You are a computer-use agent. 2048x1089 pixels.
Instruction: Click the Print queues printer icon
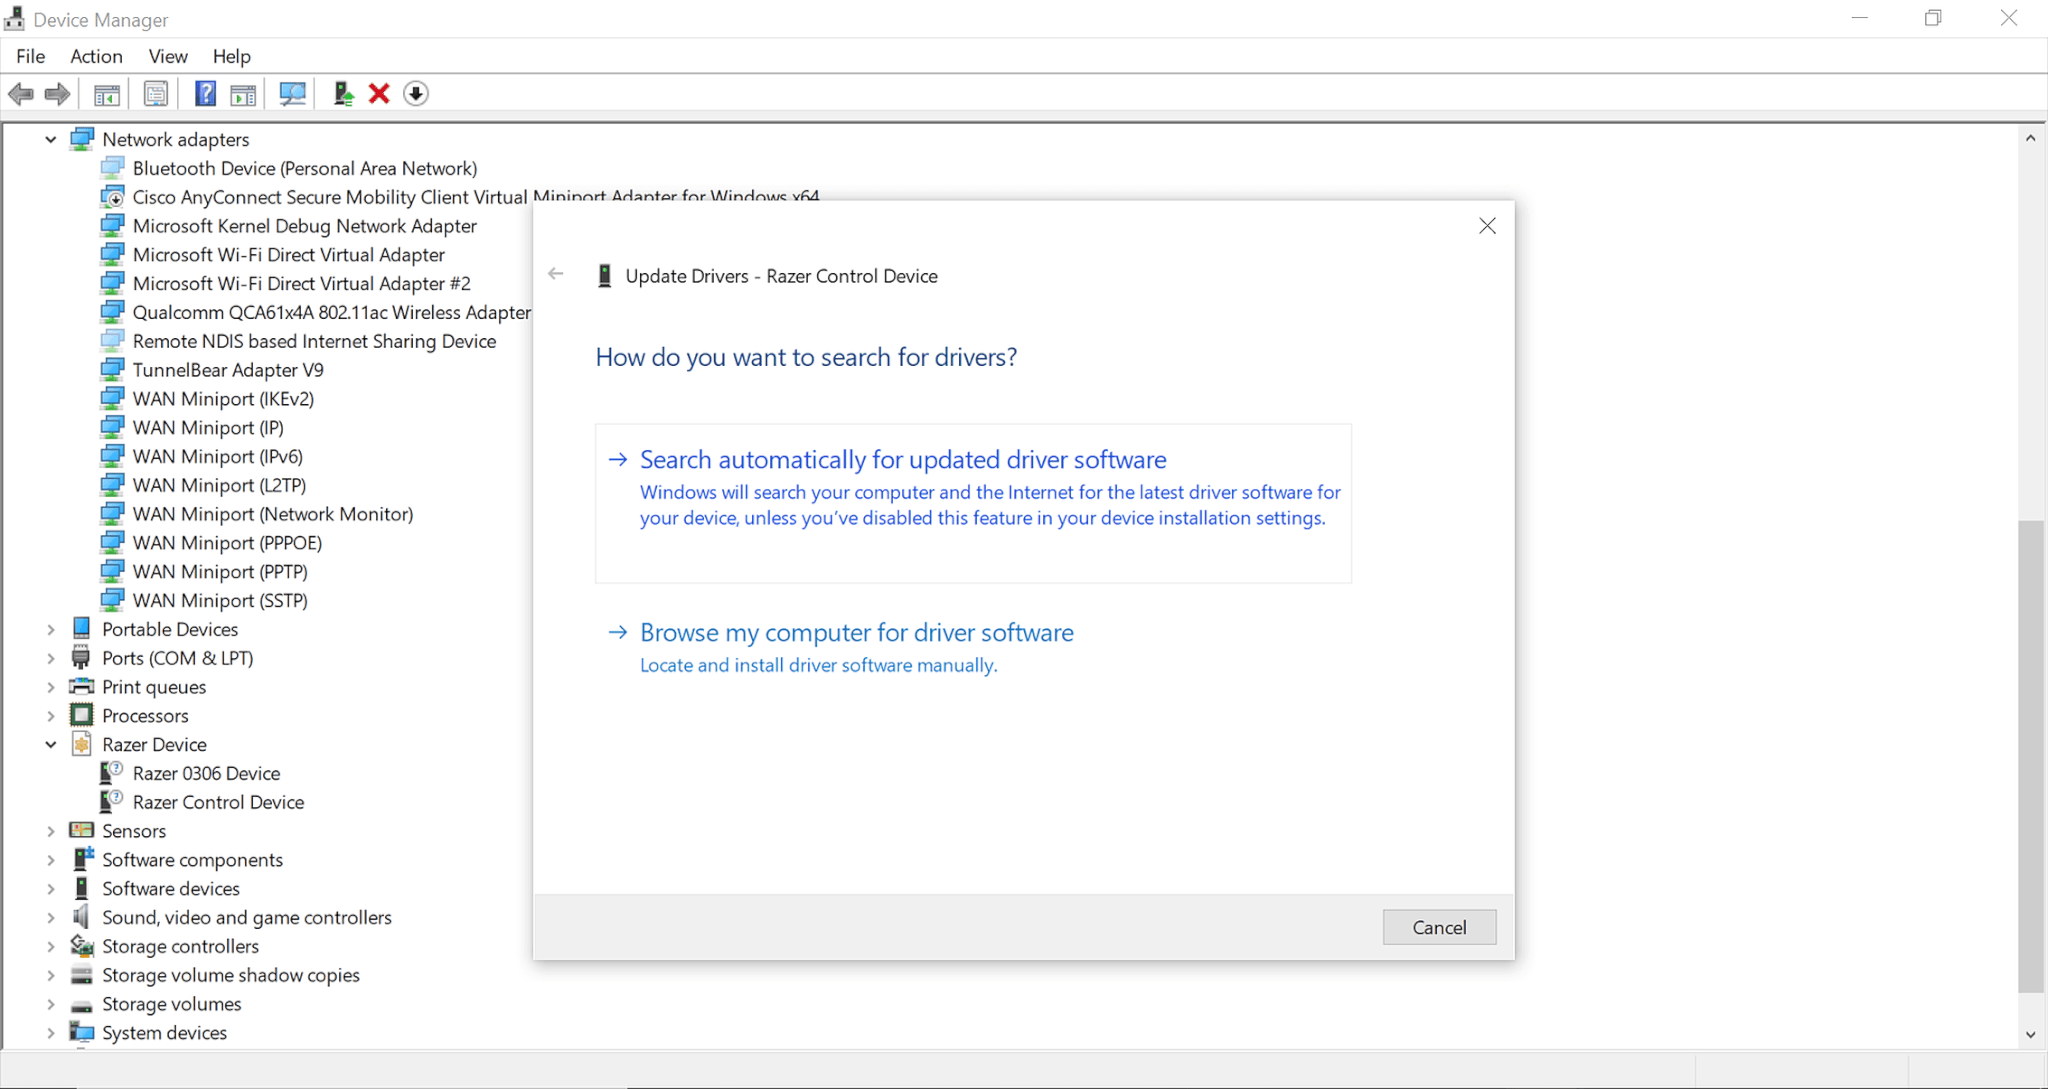click(81, 687)
